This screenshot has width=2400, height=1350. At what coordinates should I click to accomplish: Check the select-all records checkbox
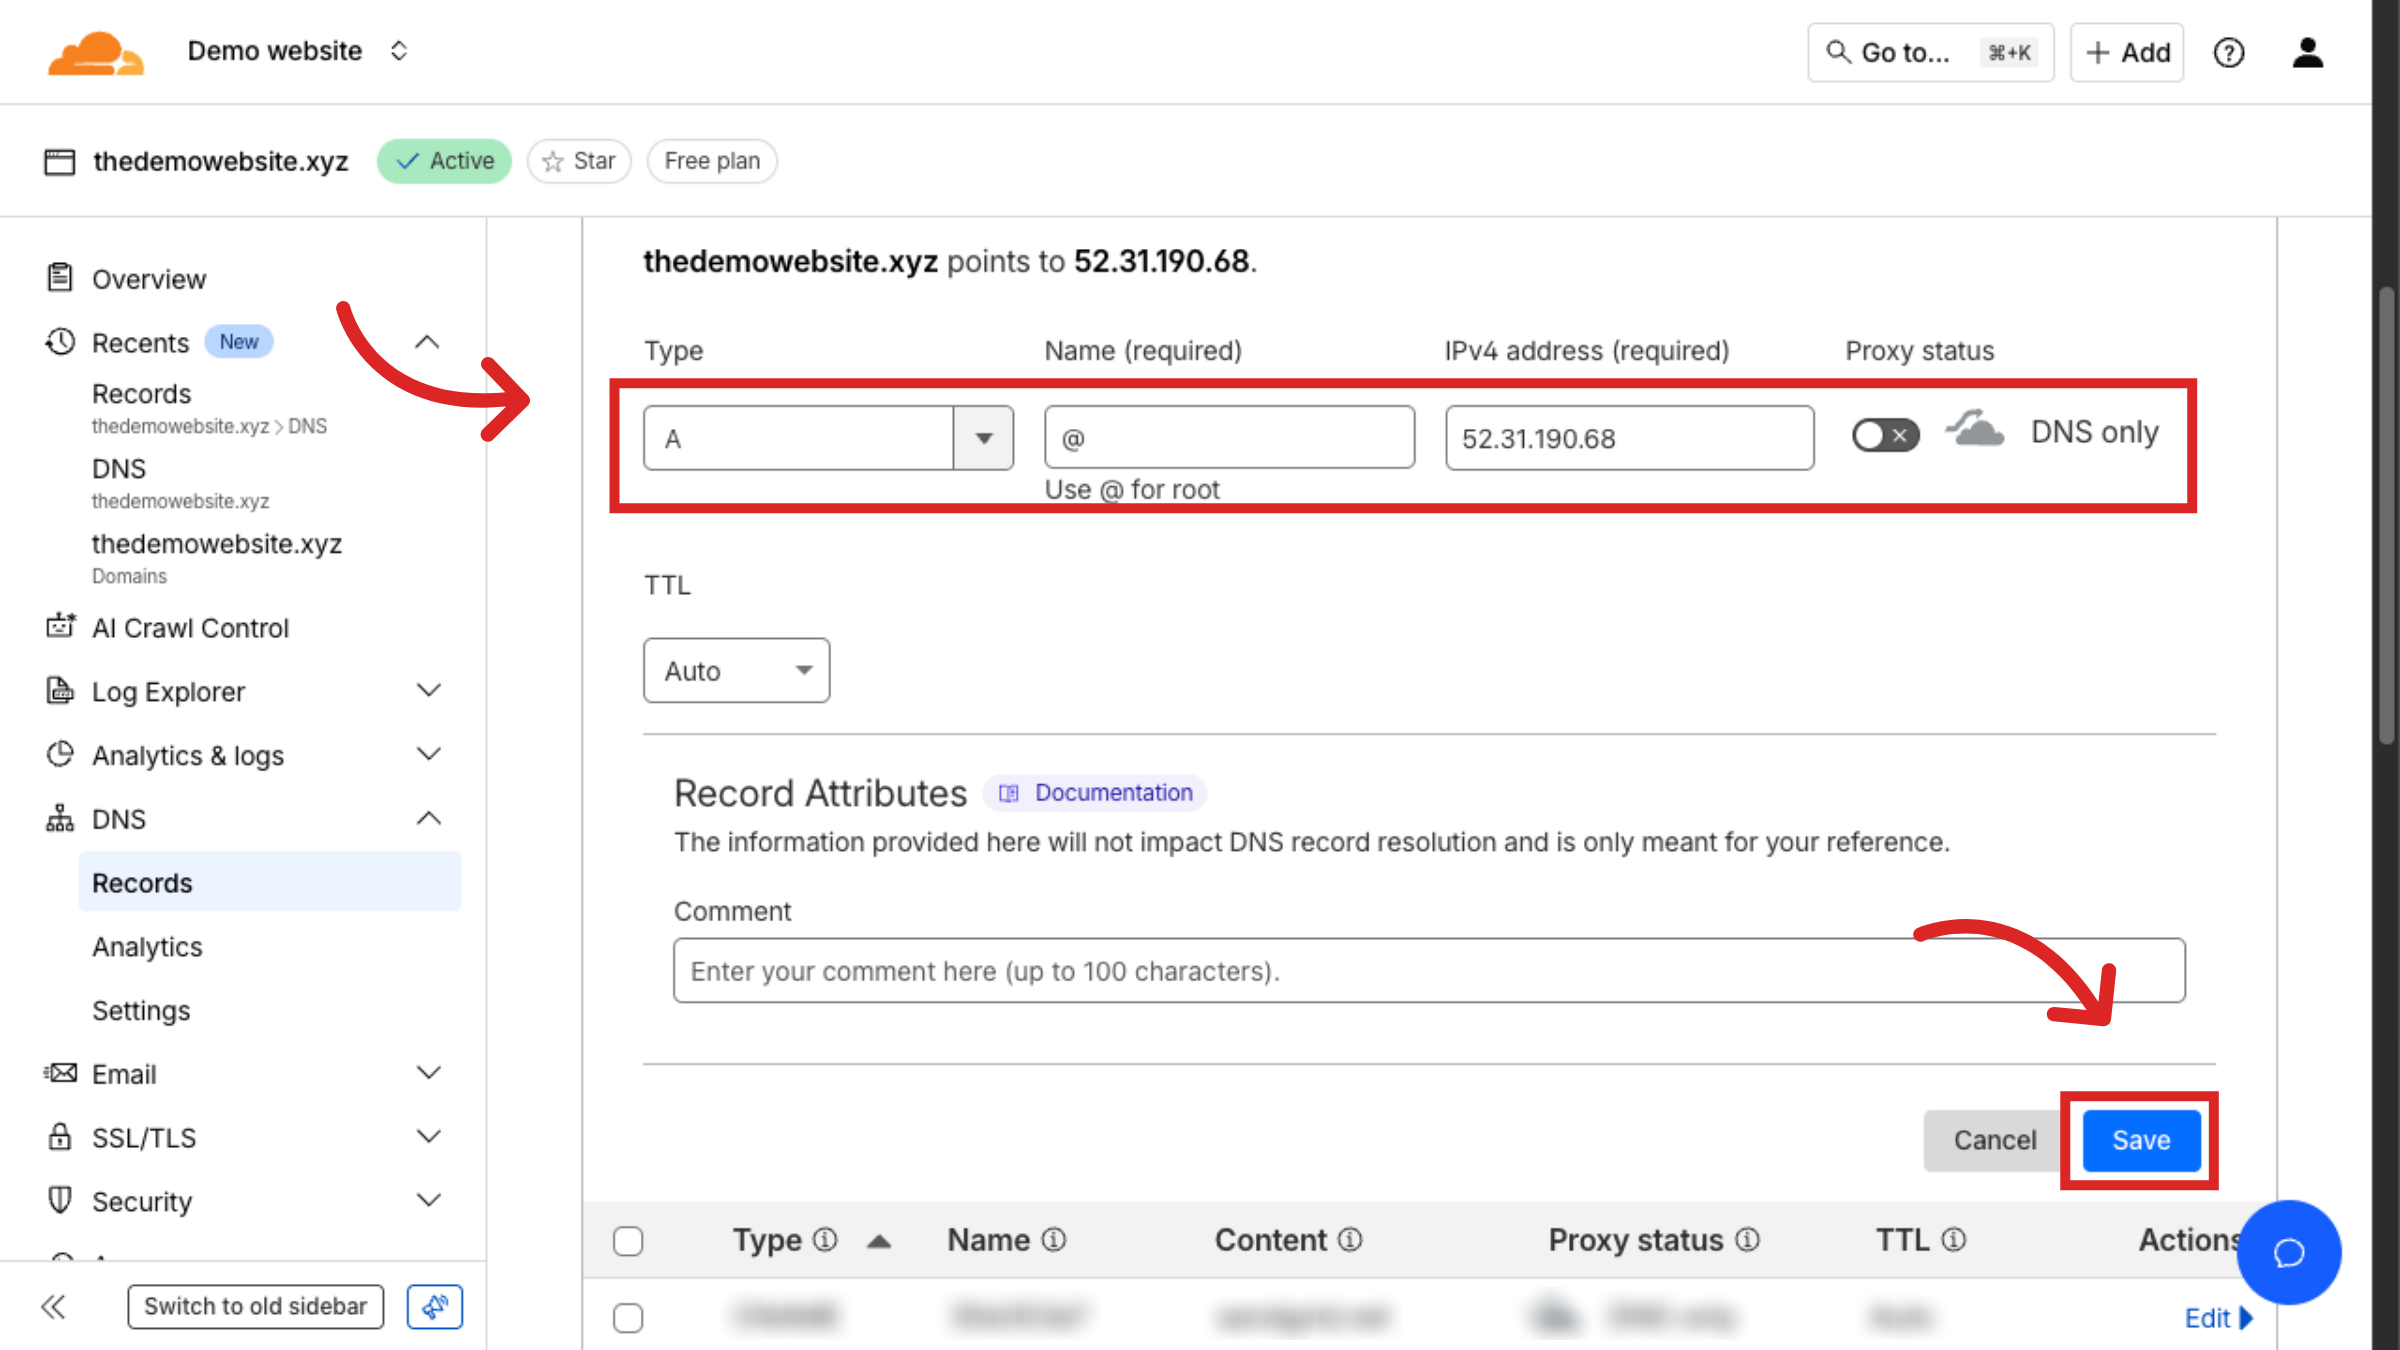[x=628, y=1241]
